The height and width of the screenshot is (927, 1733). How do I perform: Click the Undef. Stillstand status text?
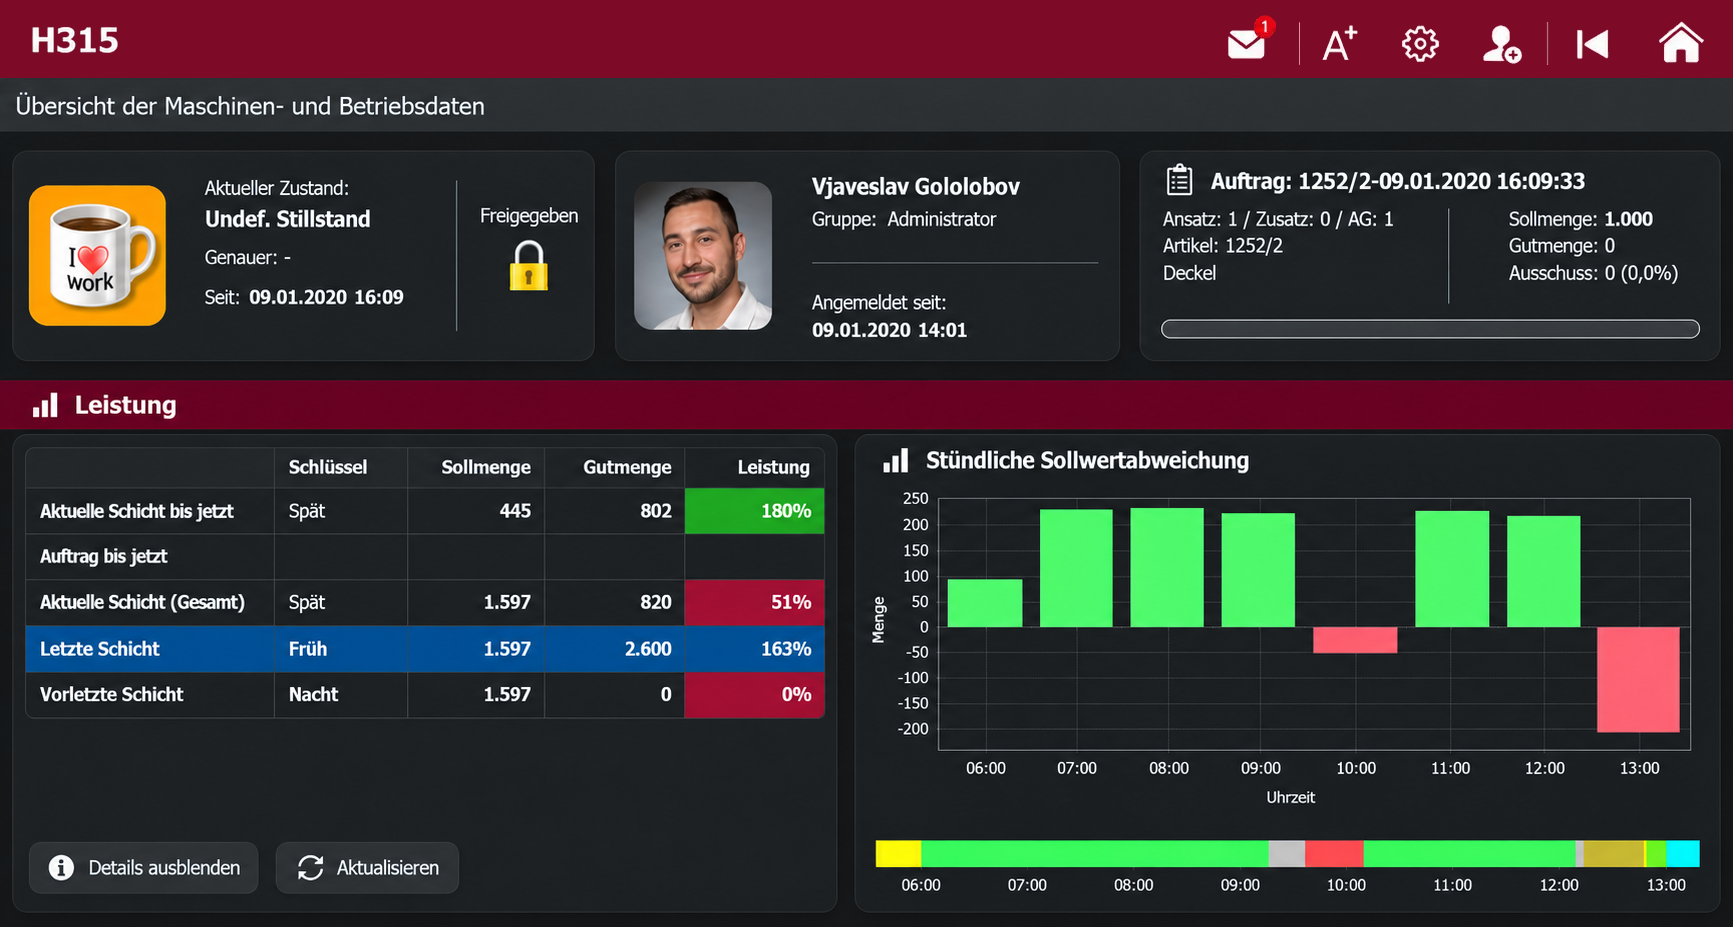tap(288, 219)
